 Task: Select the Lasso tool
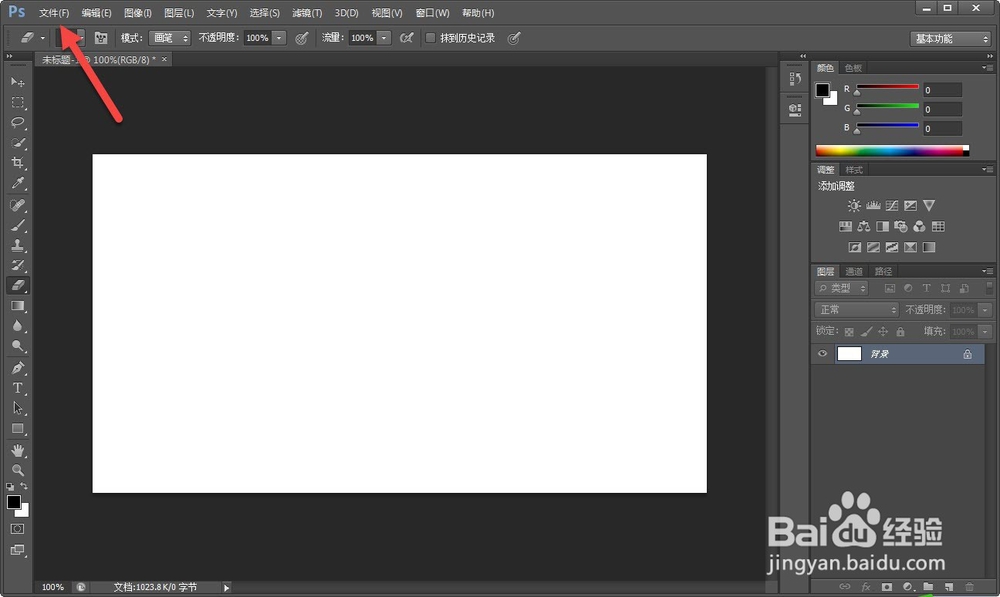click(x=17, y=122)
